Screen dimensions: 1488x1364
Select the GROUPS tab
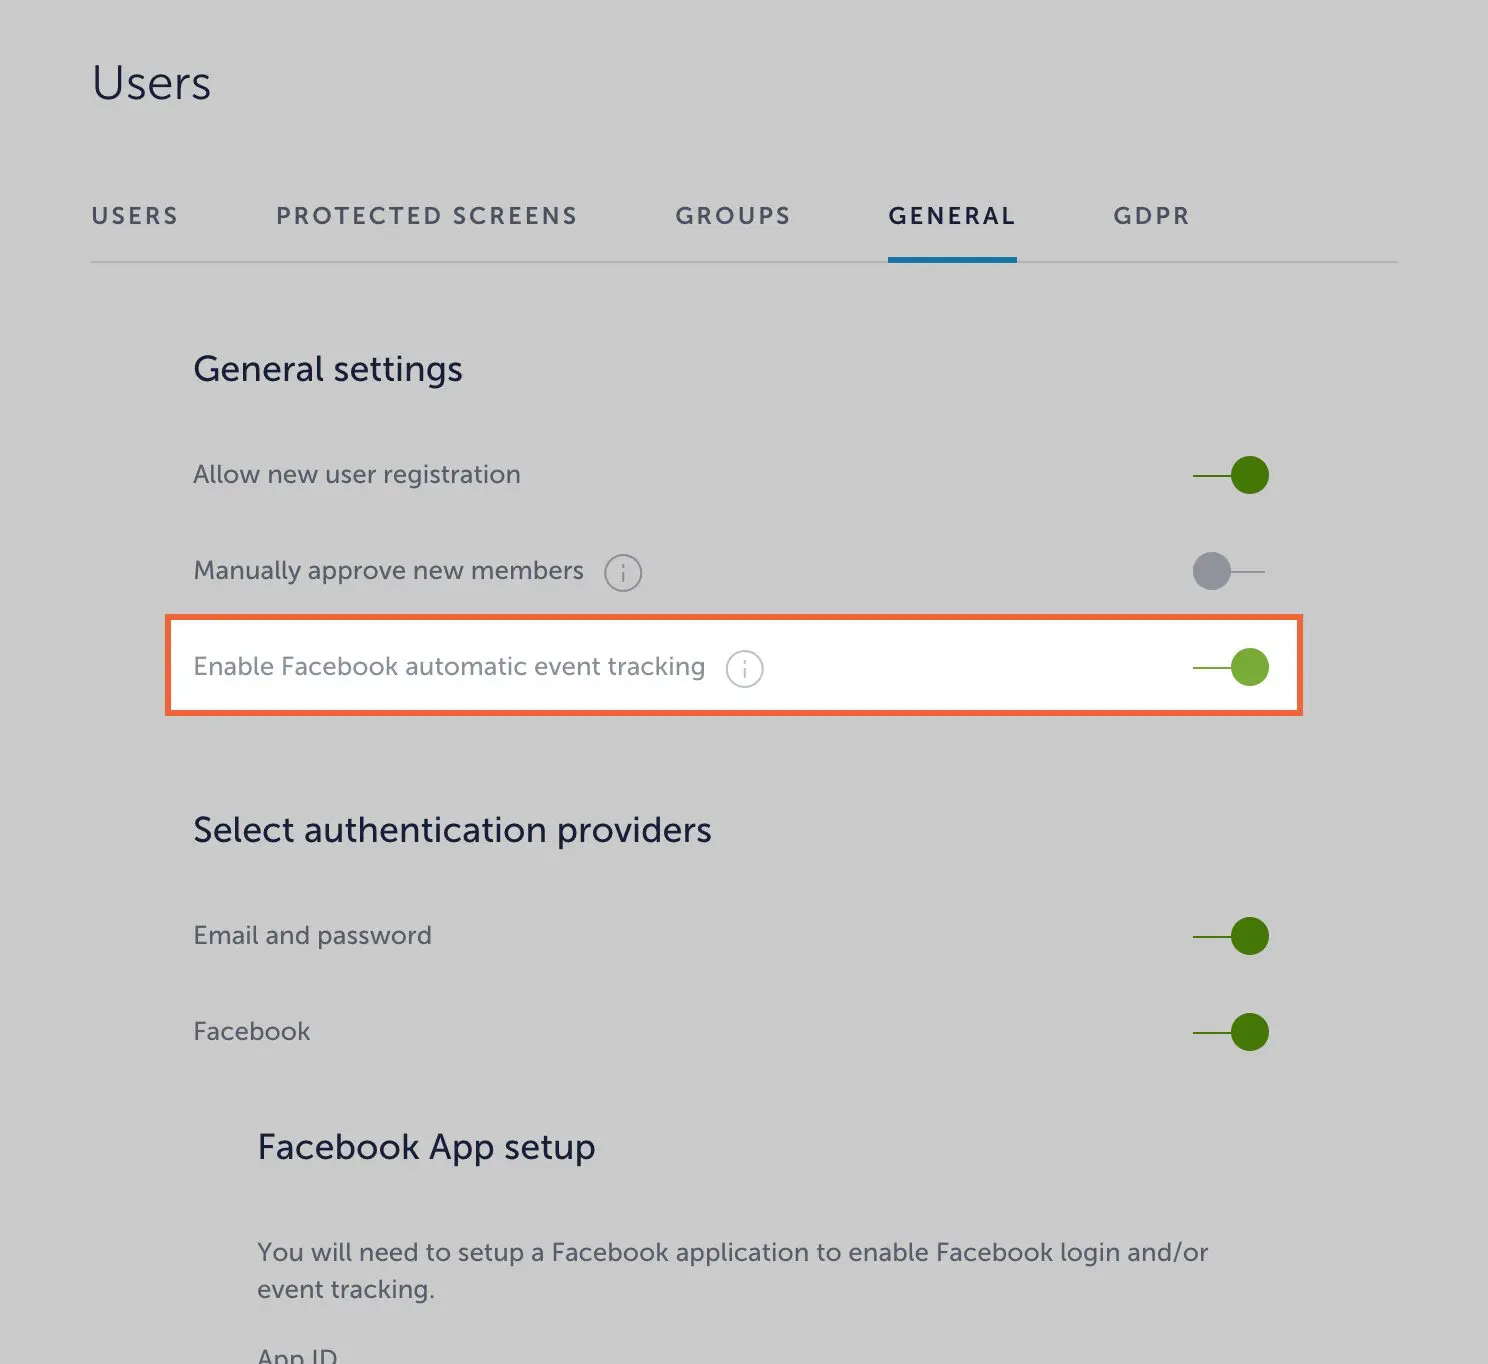pyautogui.click(x=733, y=216)
